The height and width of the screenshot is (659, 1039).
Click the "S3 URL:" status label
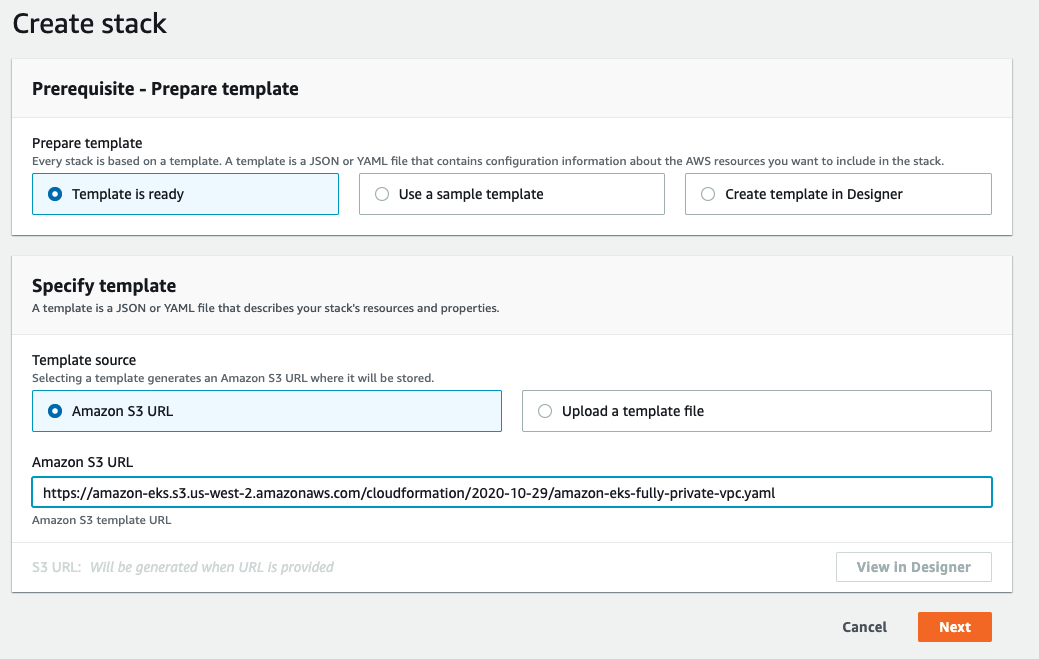(x=55, y=567)
